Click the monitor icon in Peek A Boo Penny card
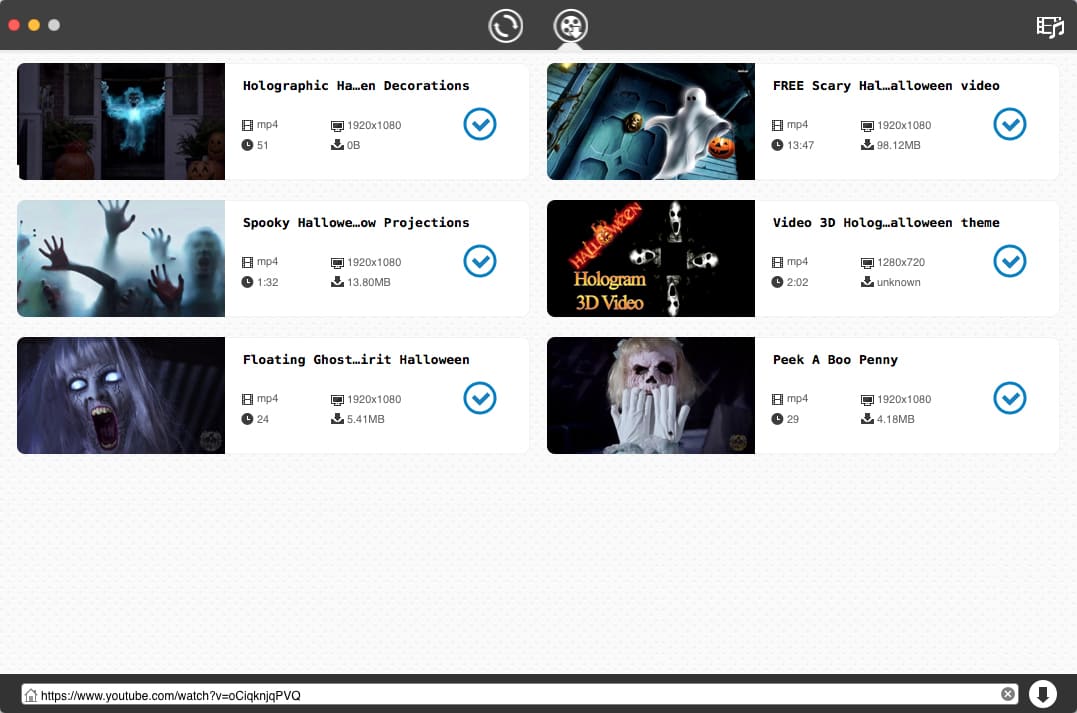The height and width of the screenshot is (713, 1077). tap(868, 400)
